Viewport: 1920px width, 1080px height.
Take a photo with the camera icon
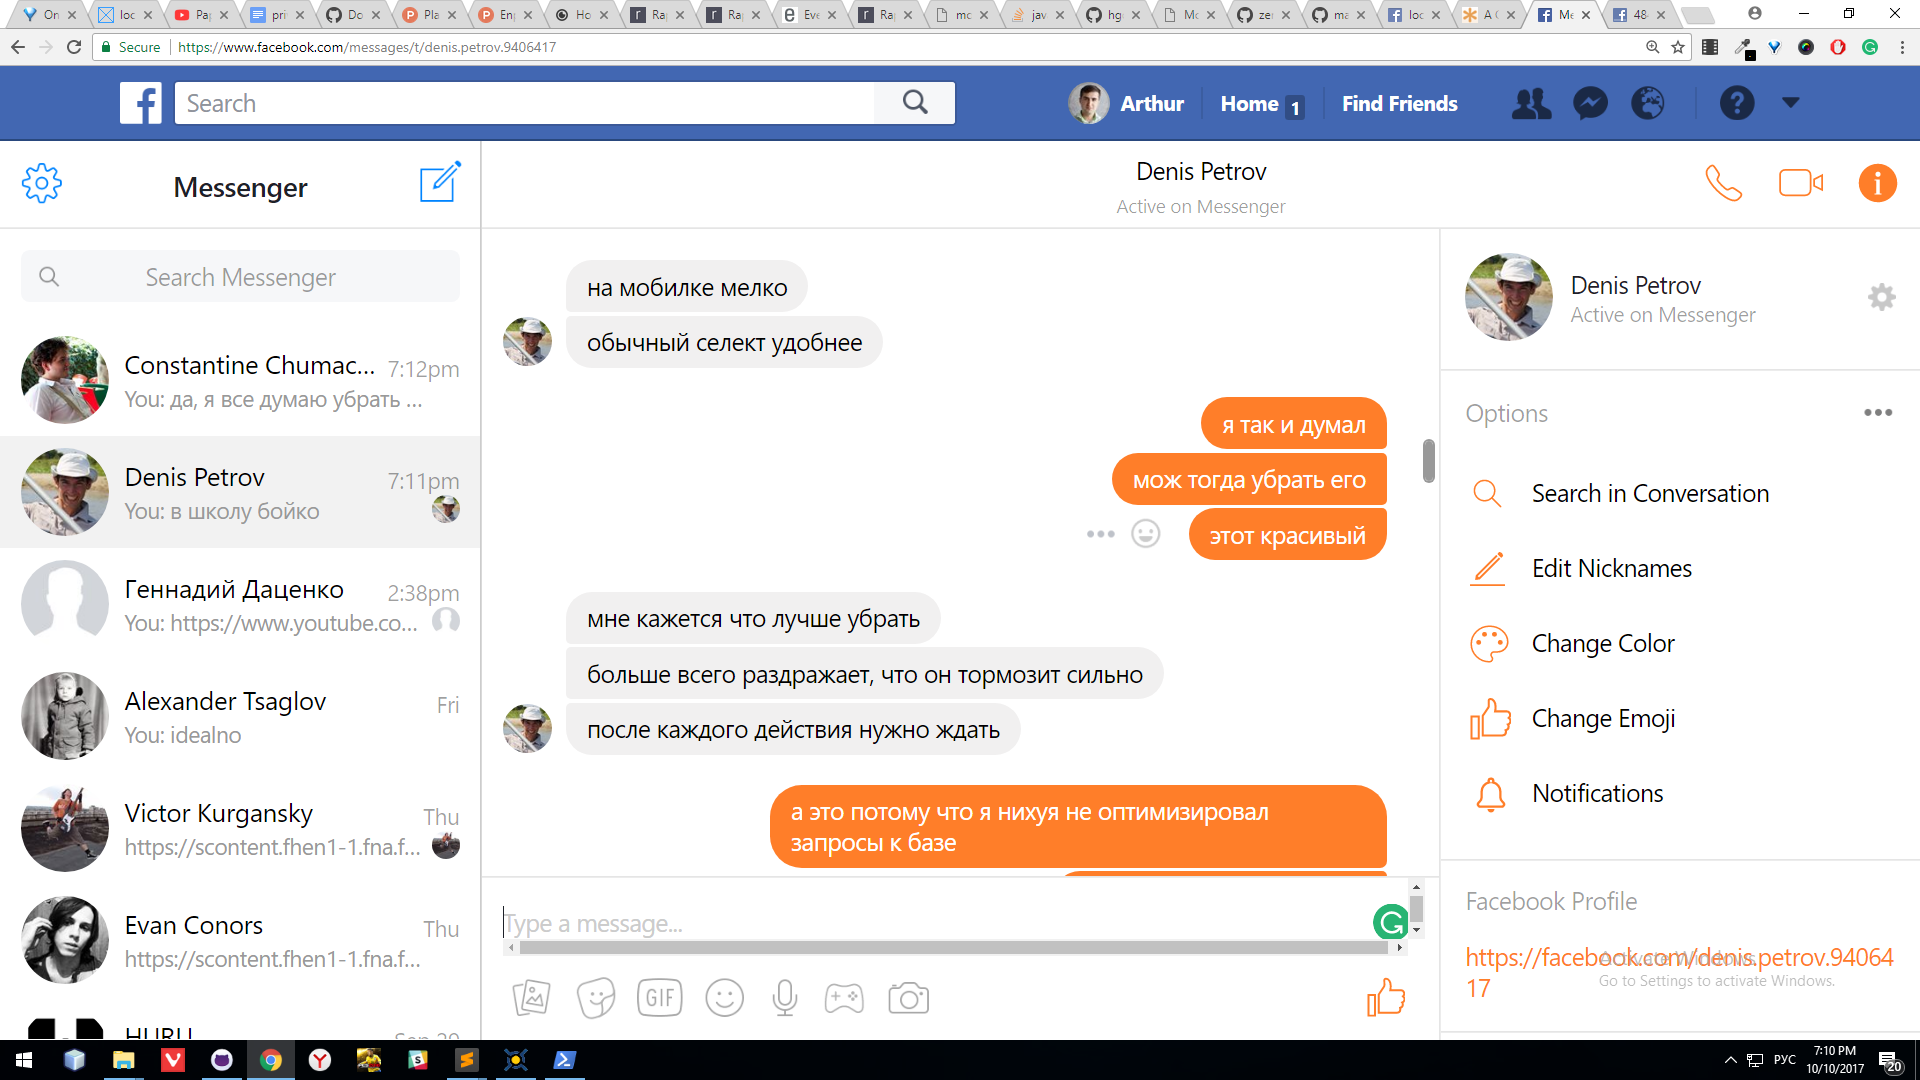[909, 998]
